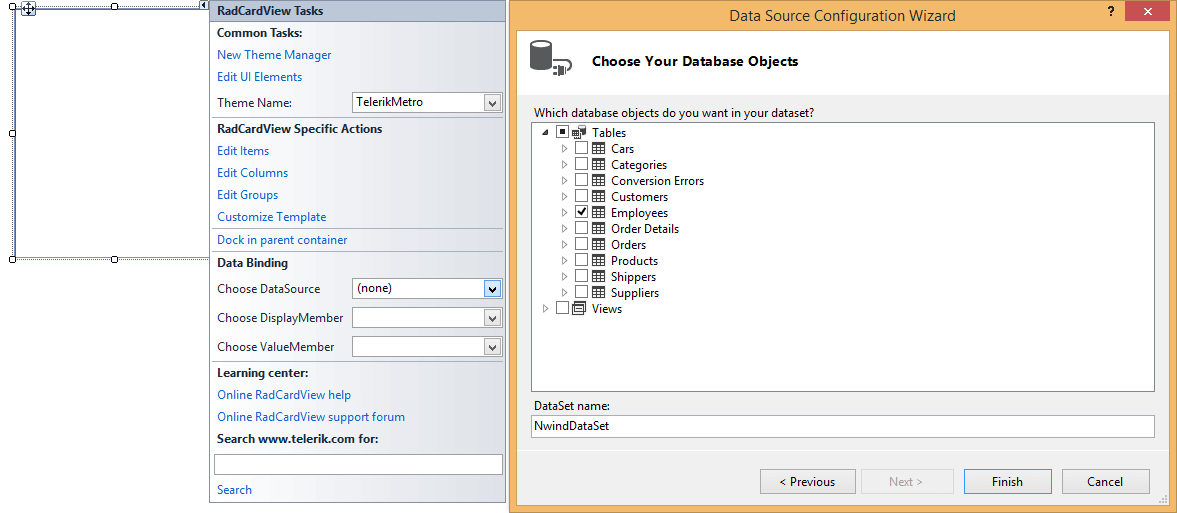Expand the Suppliers table node
The image size is (1177, 513).
point(565,293)
